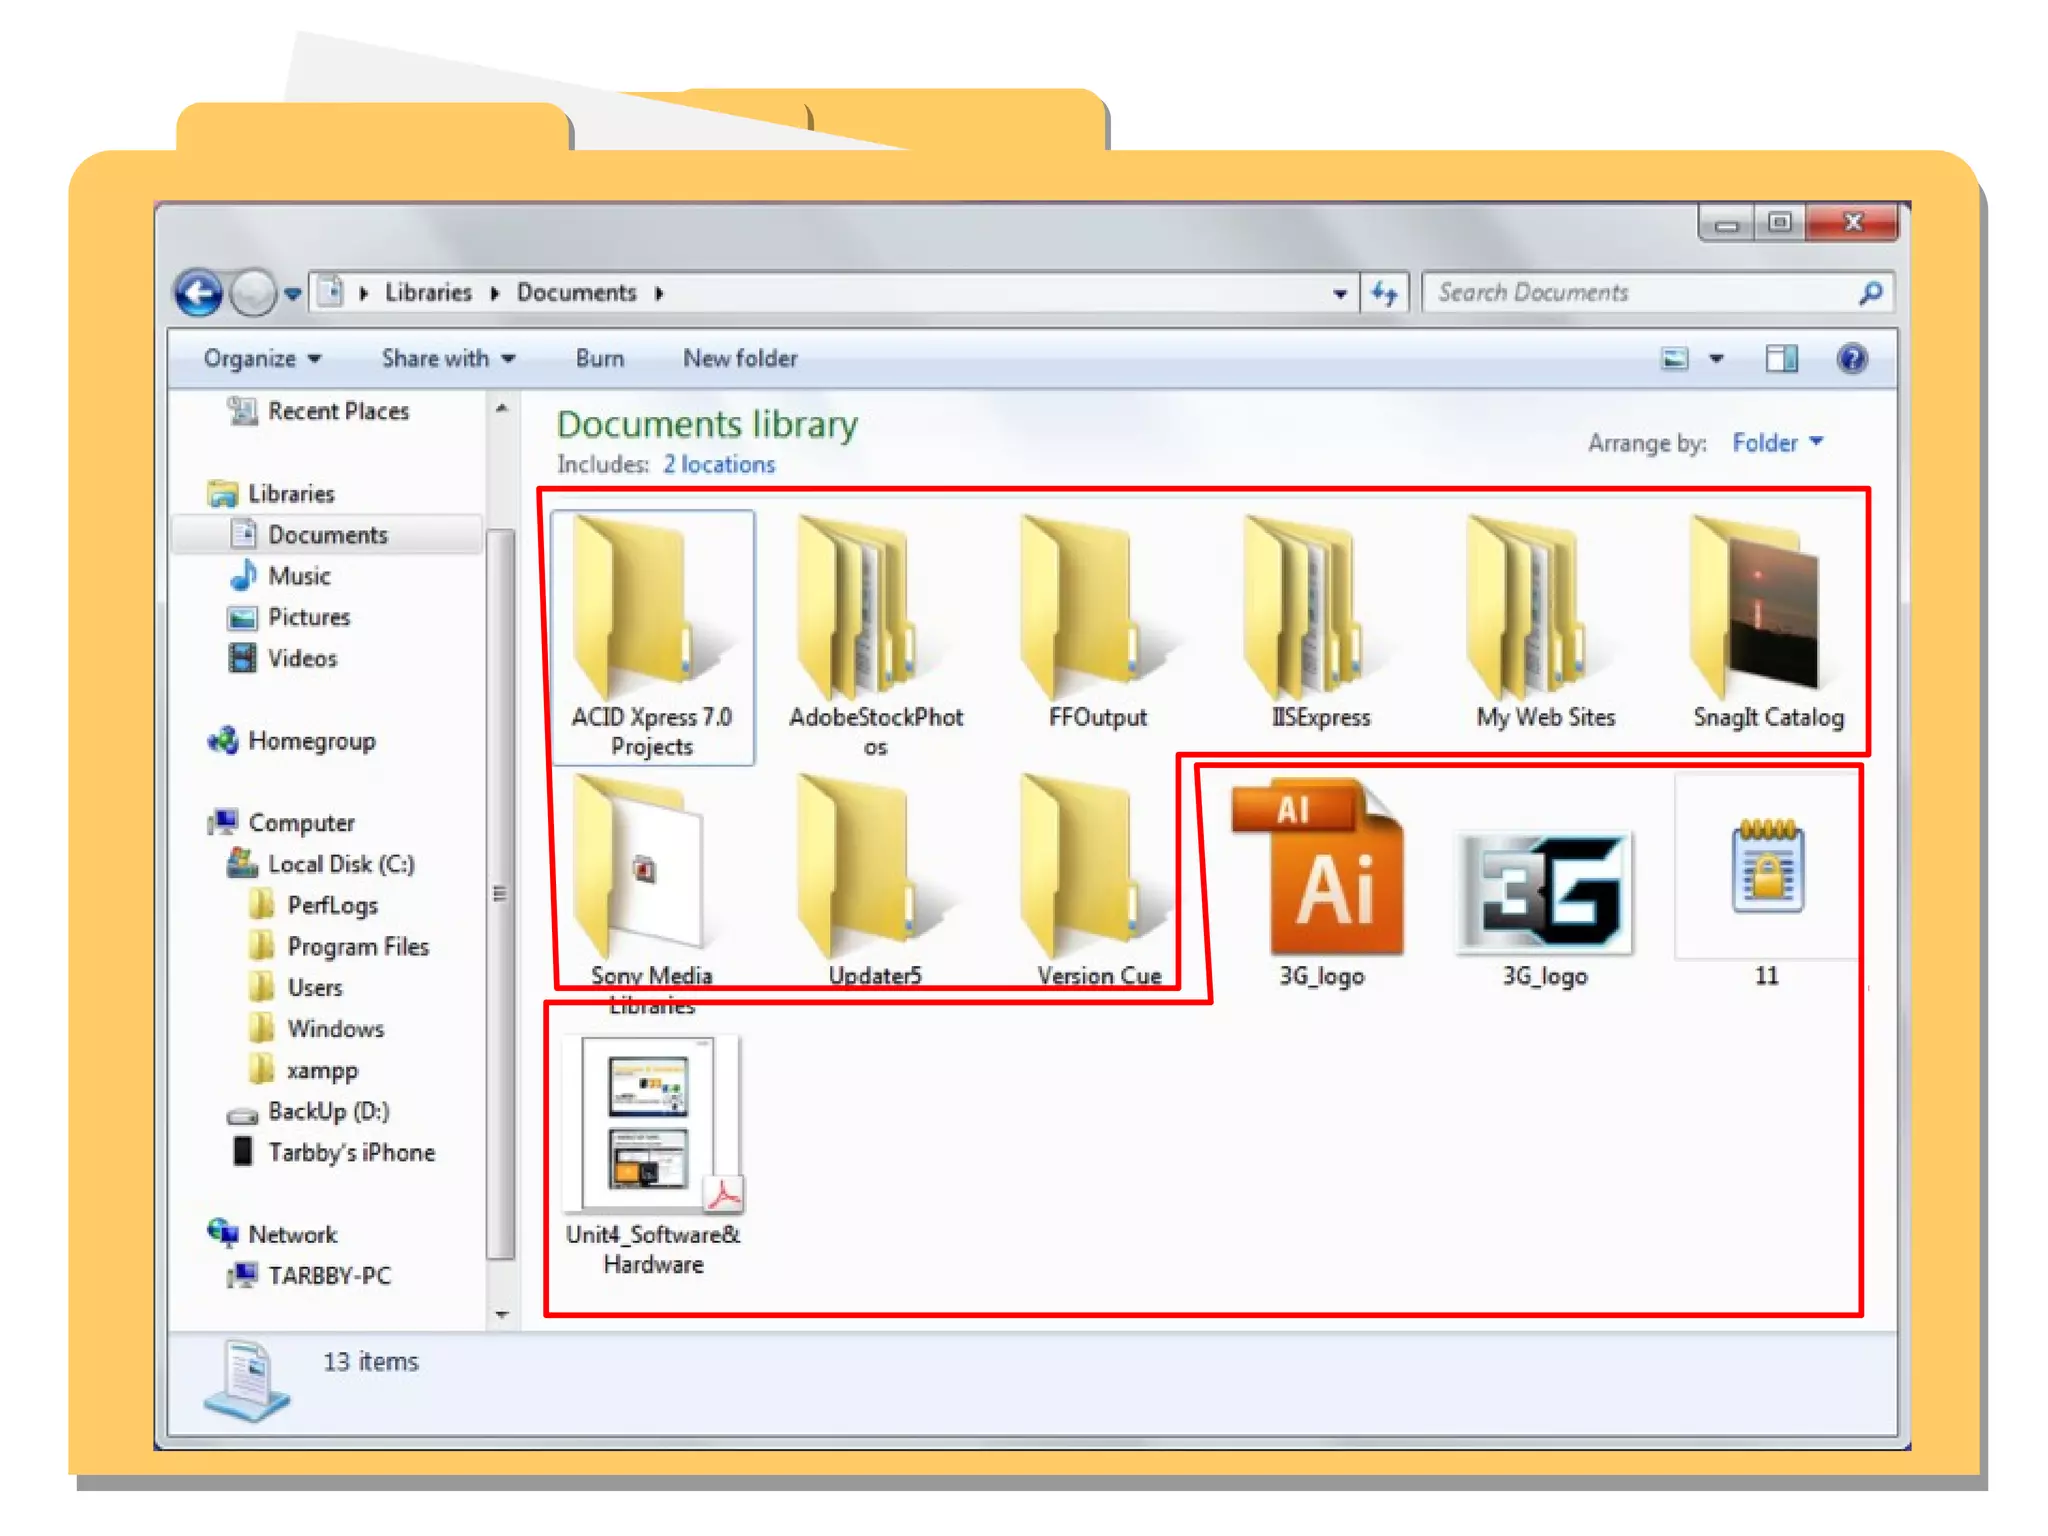
Task: Toggle the preview pane icon
Action: click(1780, 358)
